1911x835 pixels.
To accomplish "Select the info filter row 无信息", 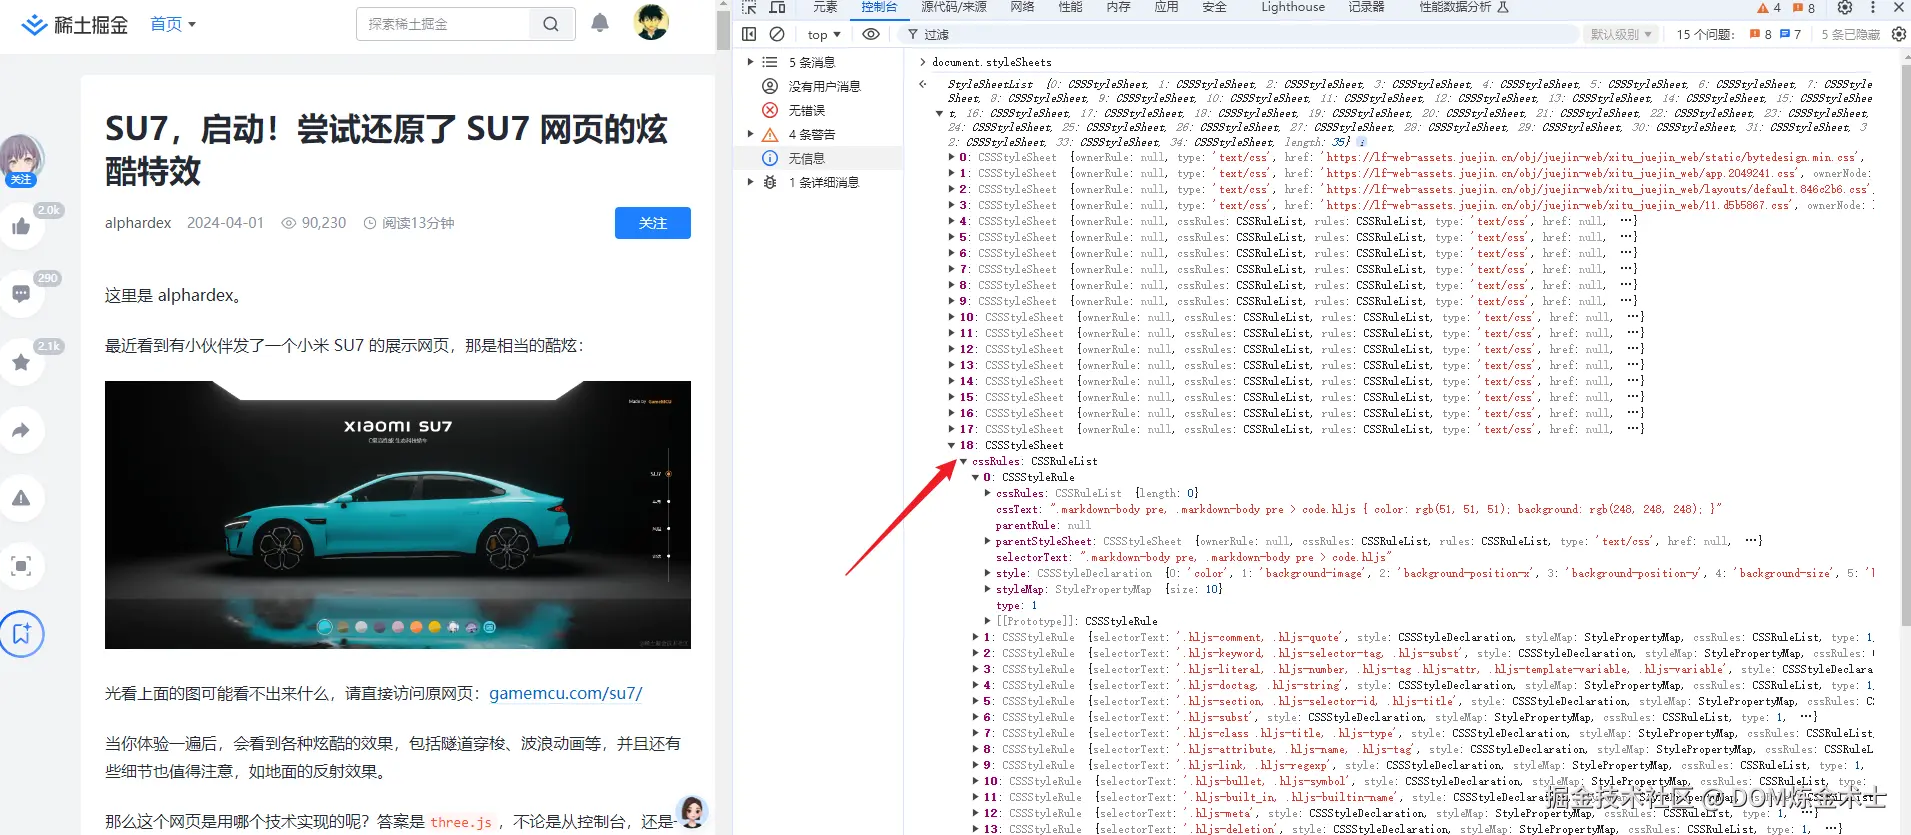I will point(820,158).
